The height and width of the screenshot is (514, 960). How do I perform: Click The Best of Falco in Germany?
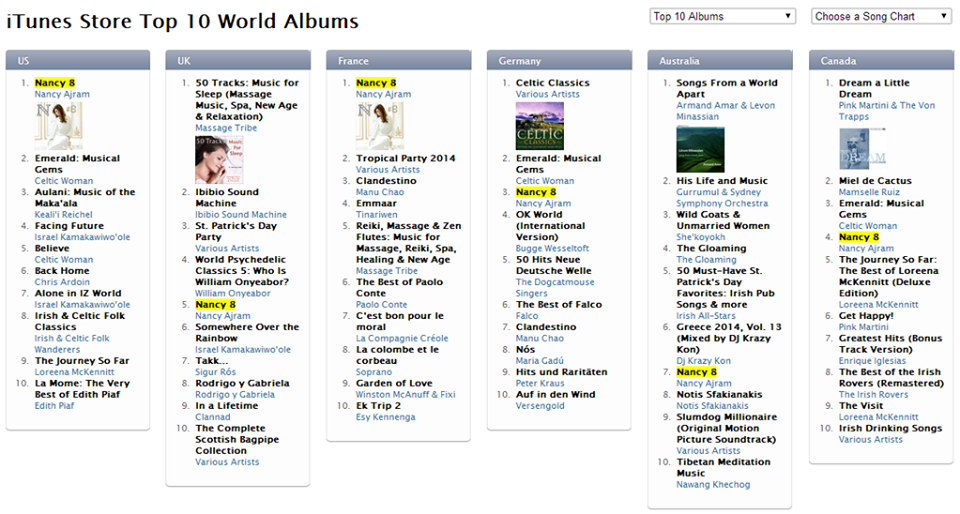pos(559,304)
